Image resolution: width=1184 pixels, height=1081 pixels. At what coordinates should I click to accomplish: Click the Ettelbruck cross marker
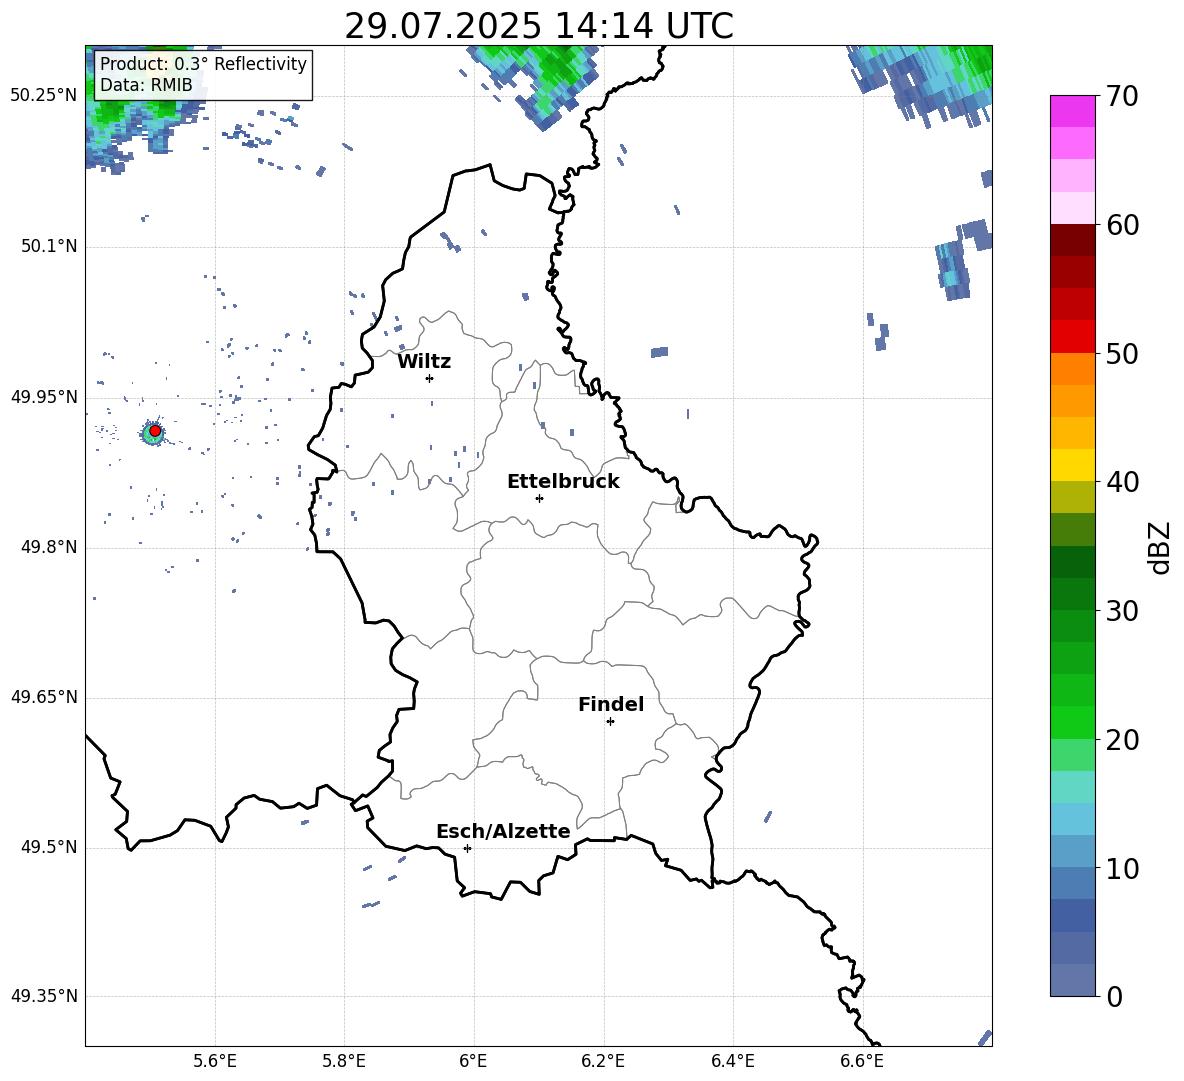click(539, 498)
